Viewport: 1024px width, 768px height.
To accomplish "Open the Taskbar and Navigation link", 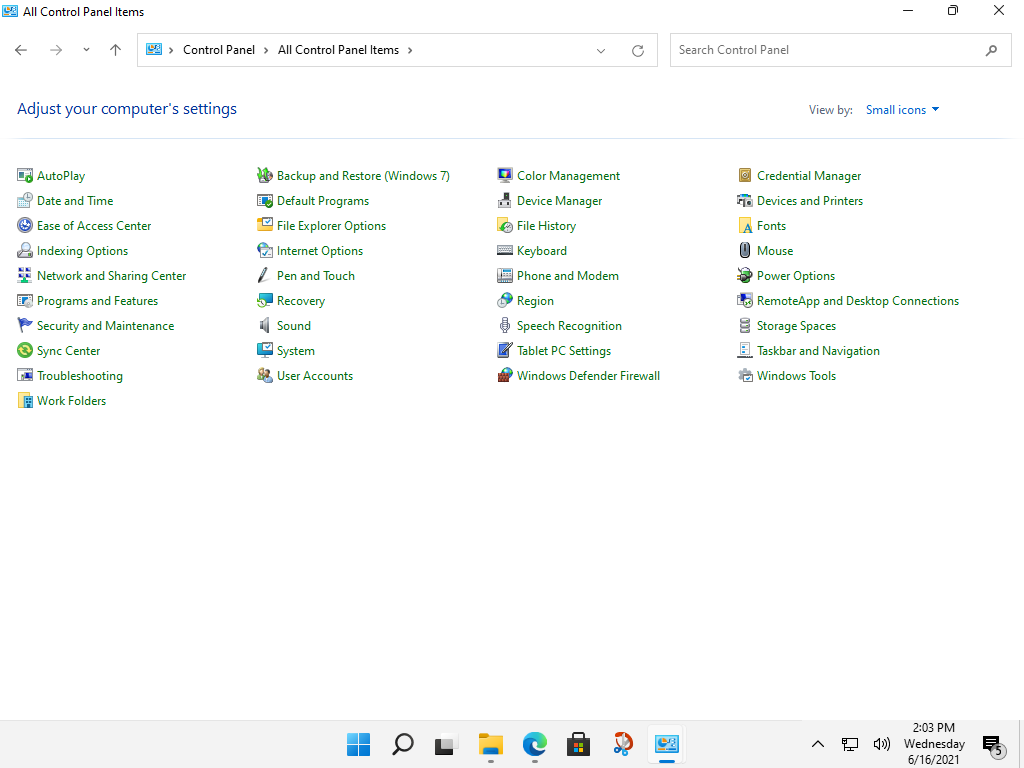I will point(818,351).
